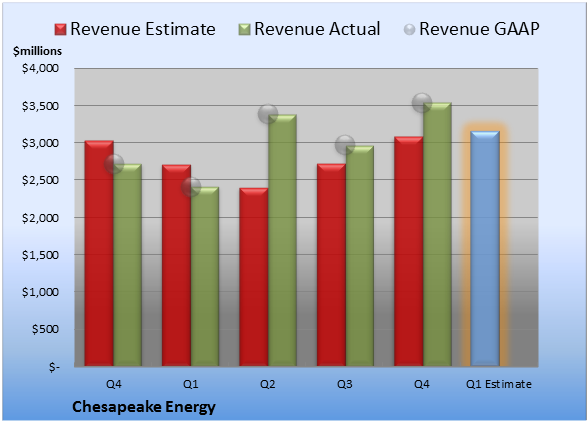The image size is (588, 422).
Task: Click the 'Q1 Estimate' x-axis label
Action: pyautogui.click(x=499, y=384)
